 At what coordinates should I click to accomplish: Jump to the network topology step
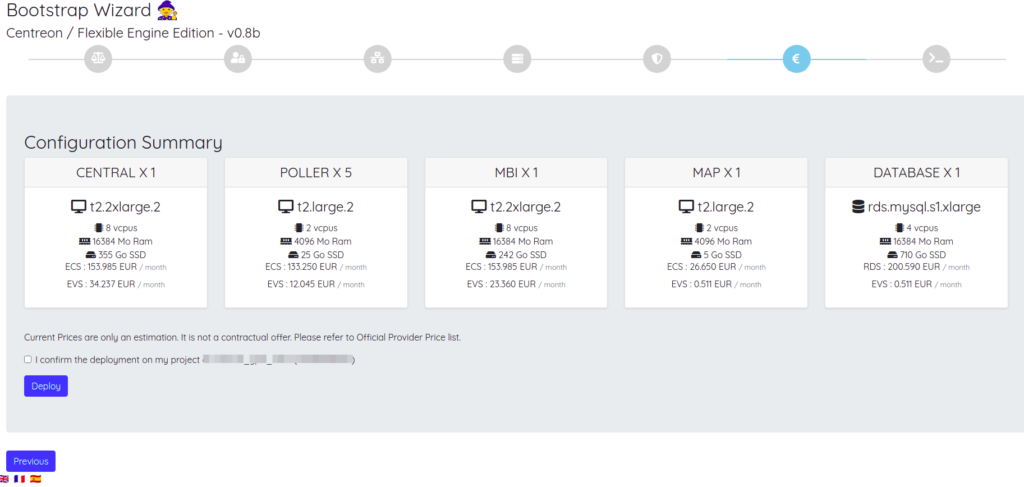pos(377,59)
